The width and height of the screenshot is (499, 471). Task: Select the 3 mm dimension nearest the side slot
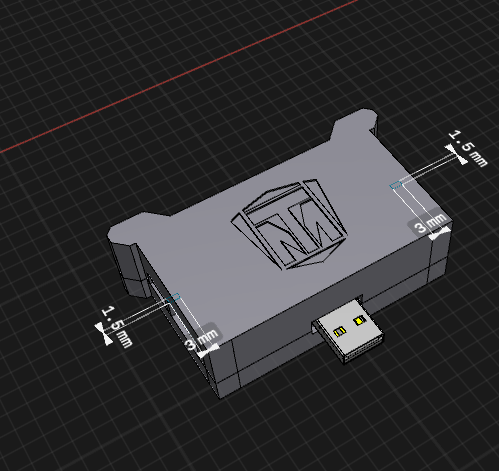tap(203, 340)
